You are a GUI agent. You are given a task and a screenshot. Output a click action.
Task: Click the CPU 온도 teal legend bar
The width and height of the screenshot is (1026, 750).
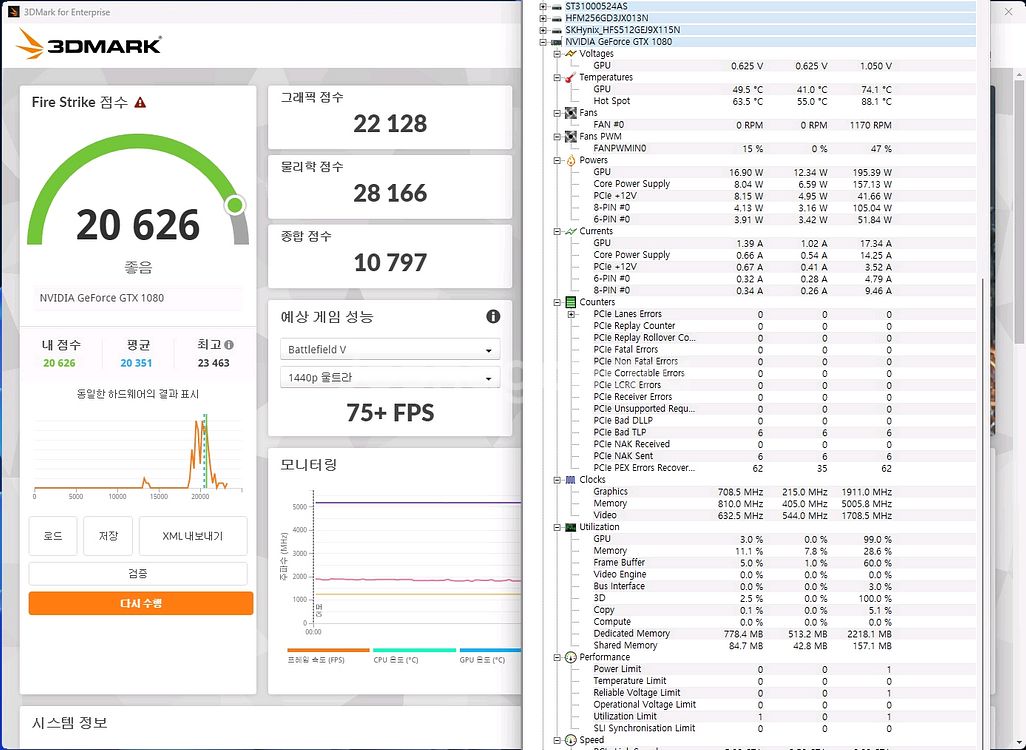coord(414,650)
